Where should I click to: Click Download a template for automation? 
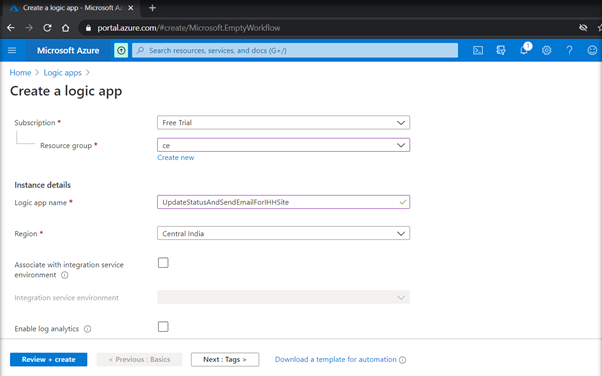point(336,359)
